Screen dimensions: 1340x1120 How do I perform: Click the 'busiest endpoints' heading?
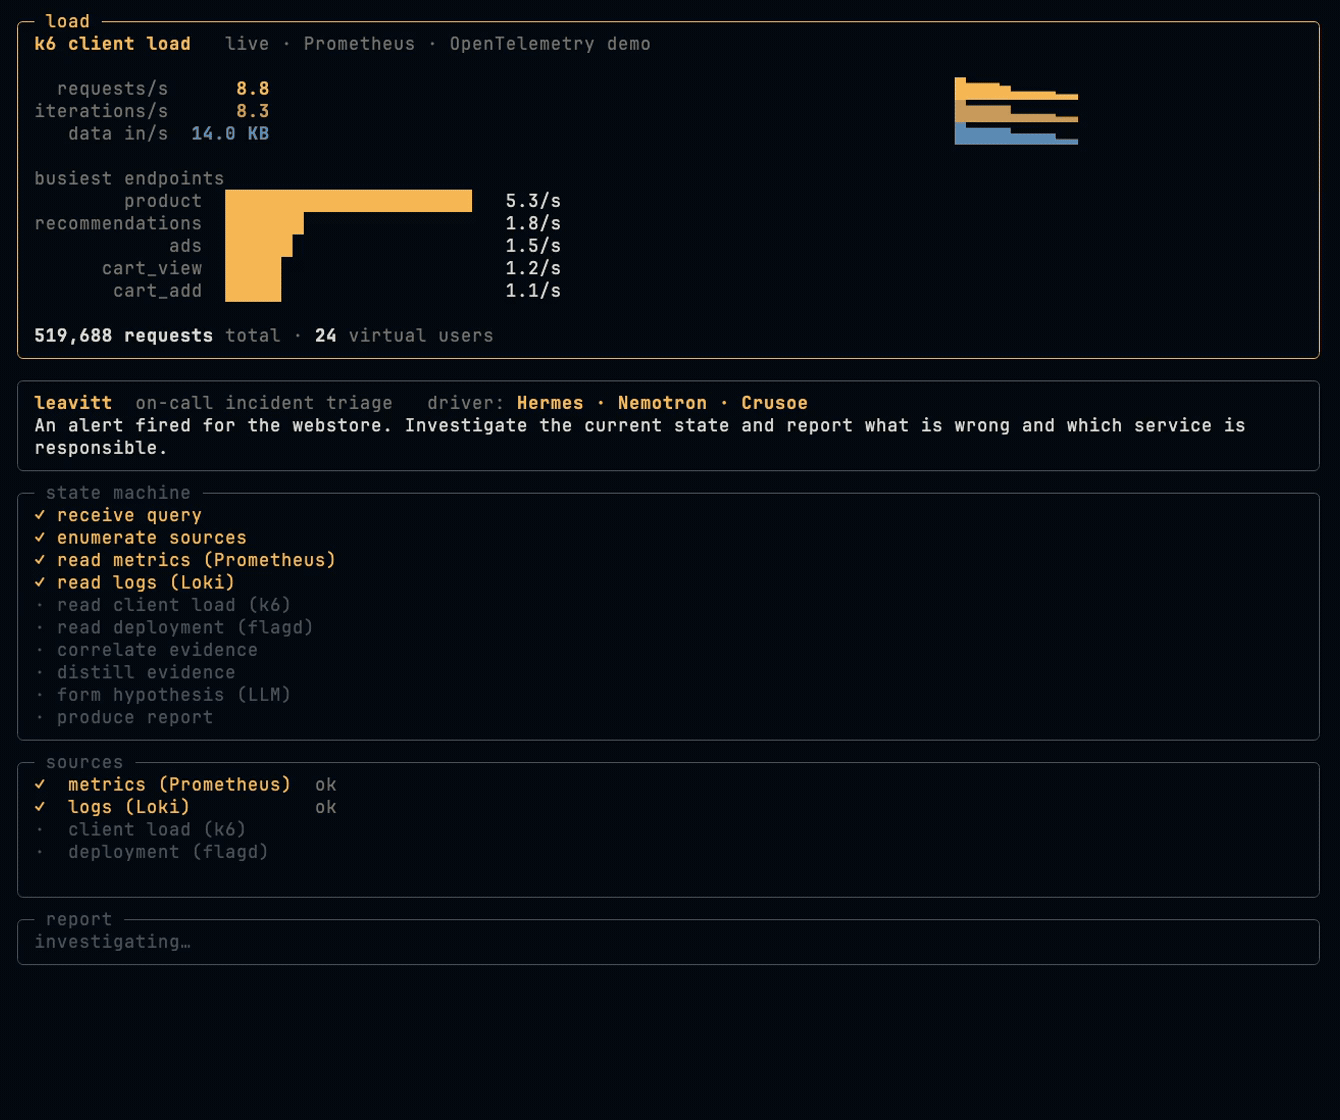click(x=129, y=178)
